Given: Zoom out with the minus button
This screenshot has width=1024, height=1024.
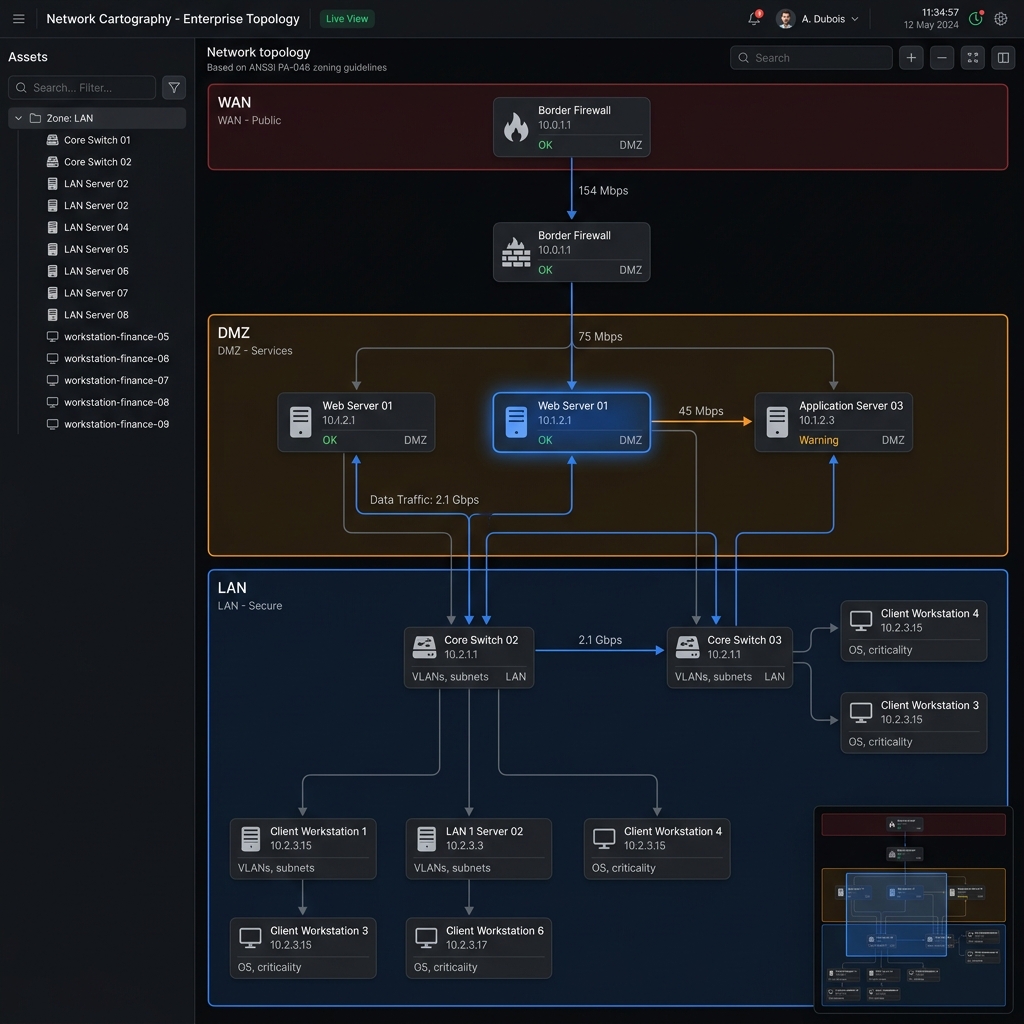Looking at the screenshot, I should pyautogui.click(x=942, y=58).
